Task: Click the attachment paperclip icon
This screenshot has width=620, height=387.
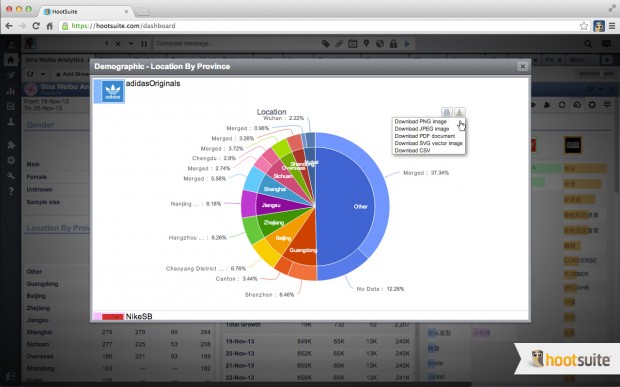Action: tap(339, 44)
